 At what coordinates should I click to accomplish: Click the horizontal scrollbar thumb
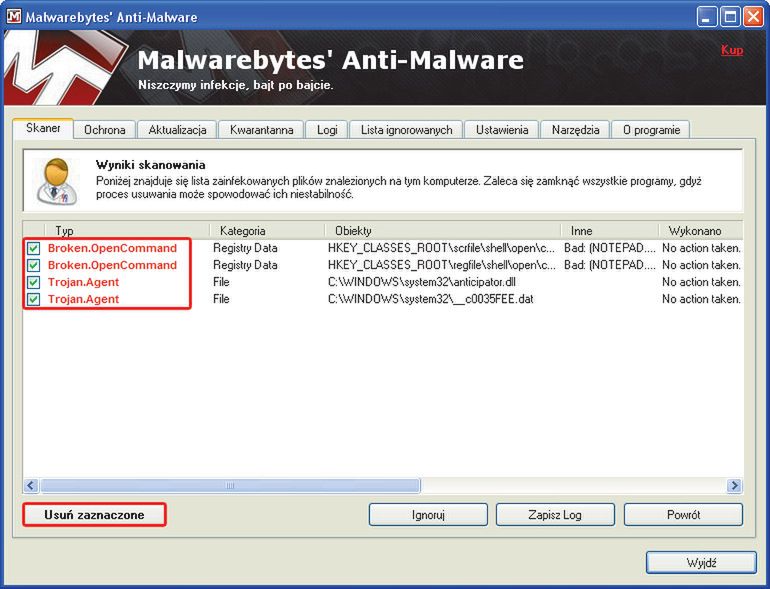(x=230, y=486)
